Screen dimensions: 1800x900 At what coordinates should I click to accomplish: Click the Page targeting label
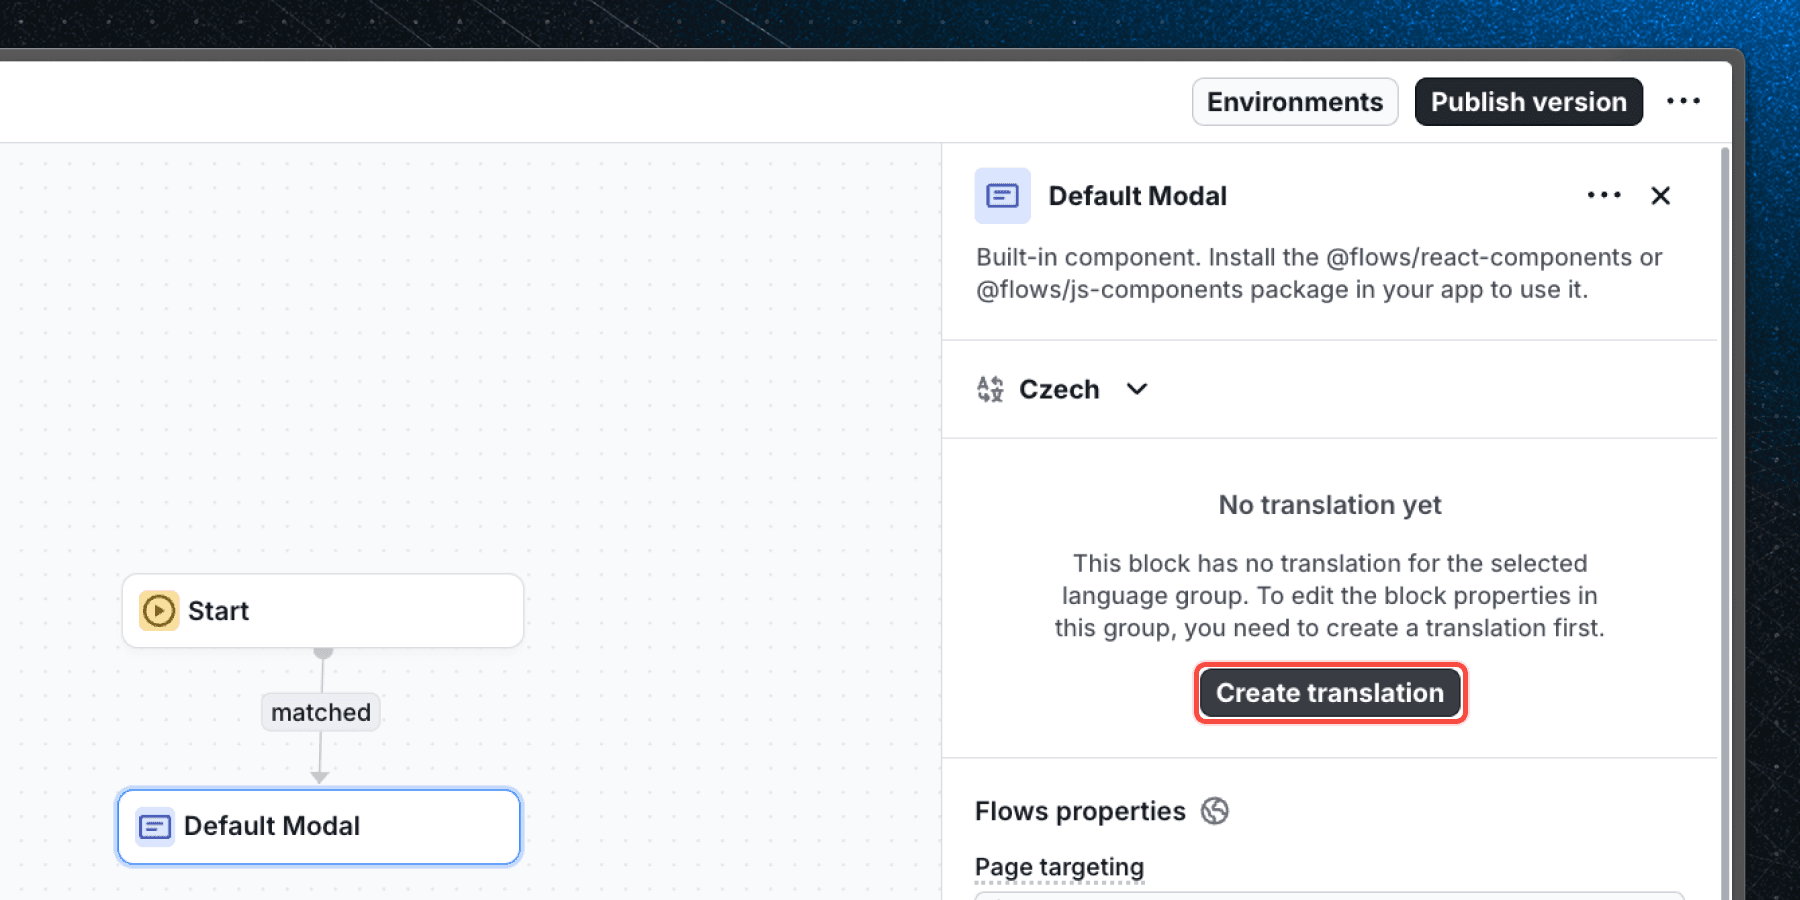point(1059,867)
